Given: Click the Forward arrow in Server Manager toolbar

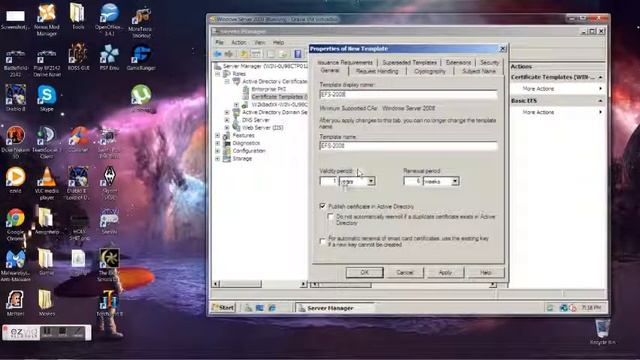Looking at the screenshot, I should (229, 54).
